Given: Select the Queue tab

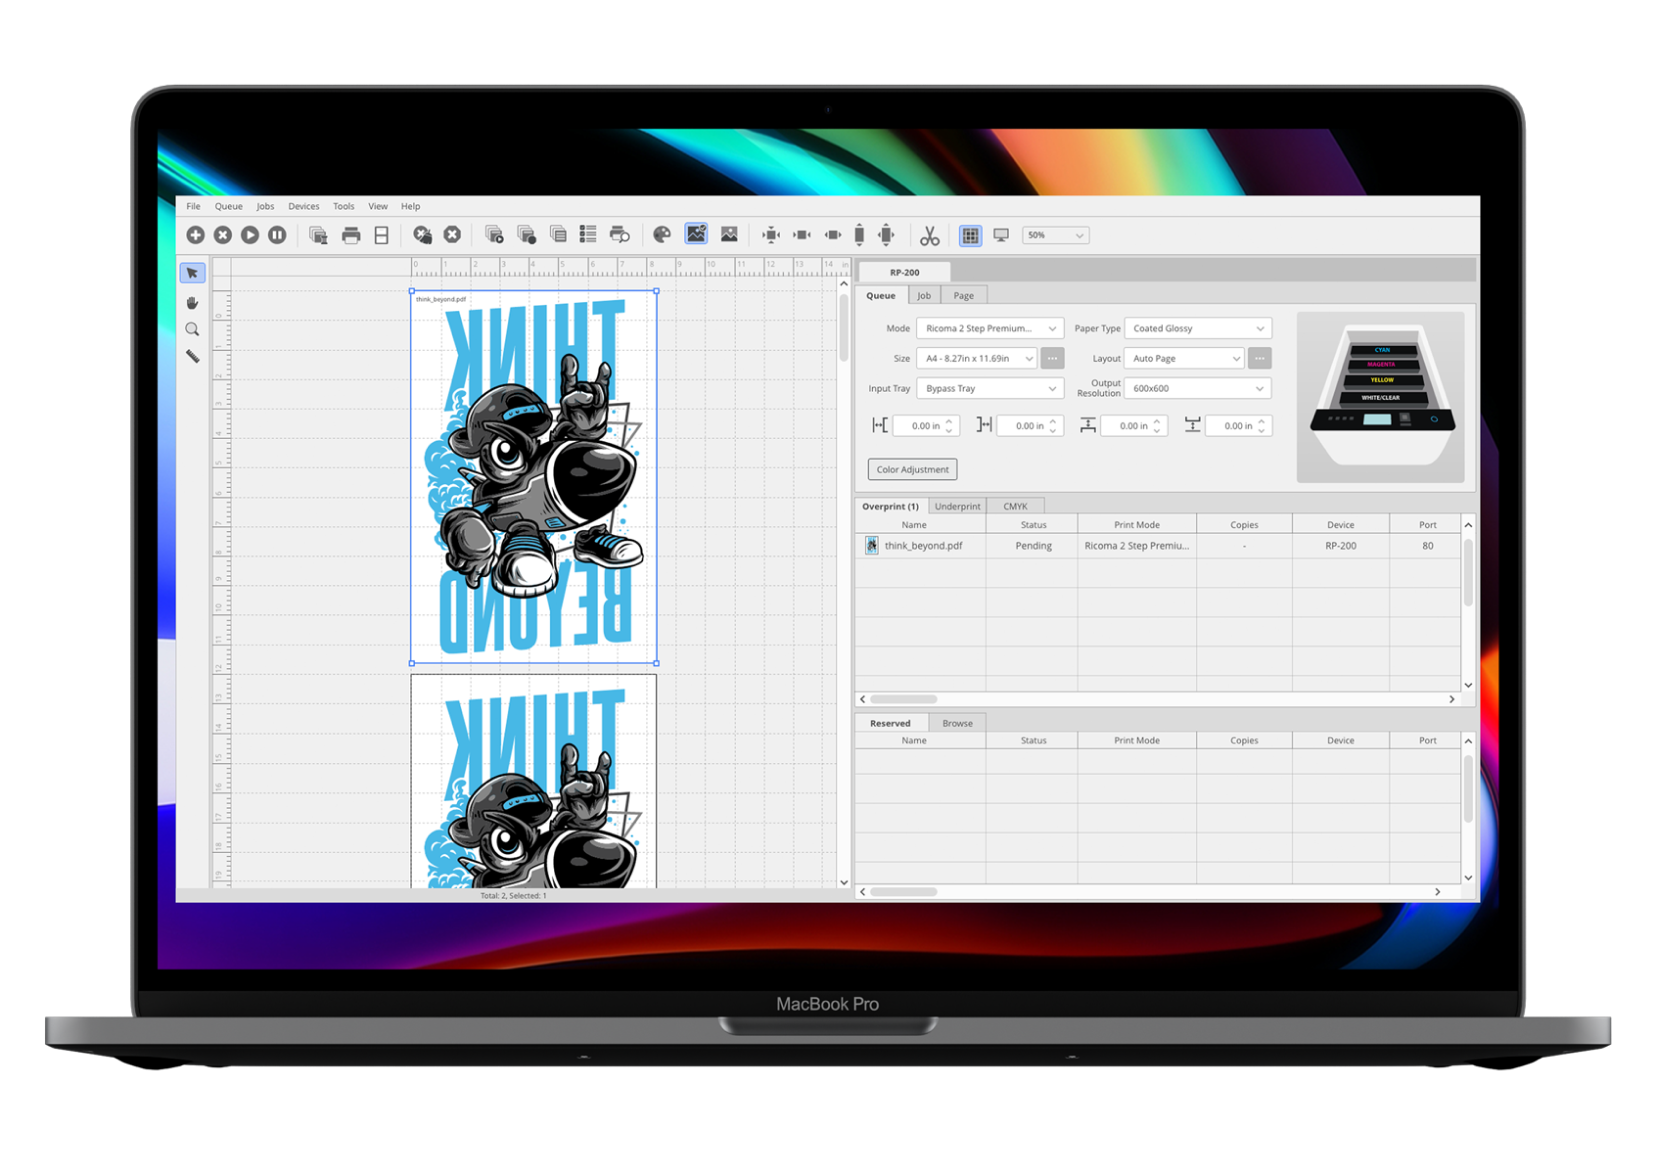Looking at the screenshot, I should [881, 295].
